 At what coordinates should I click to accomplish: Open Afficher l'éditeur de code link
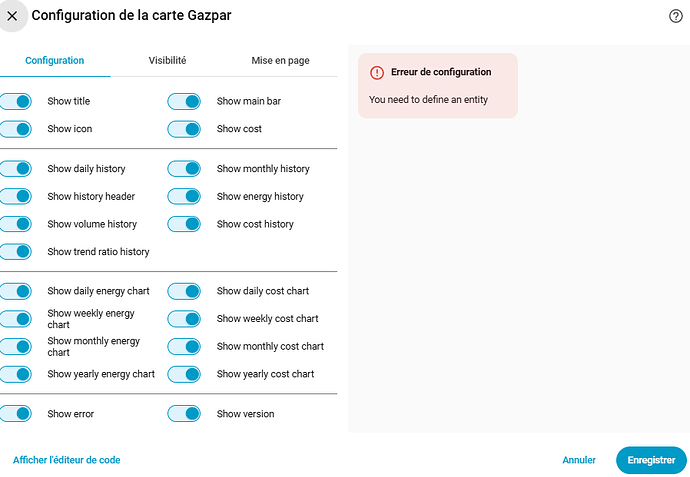pyautogui.click(x=66, y=460)
